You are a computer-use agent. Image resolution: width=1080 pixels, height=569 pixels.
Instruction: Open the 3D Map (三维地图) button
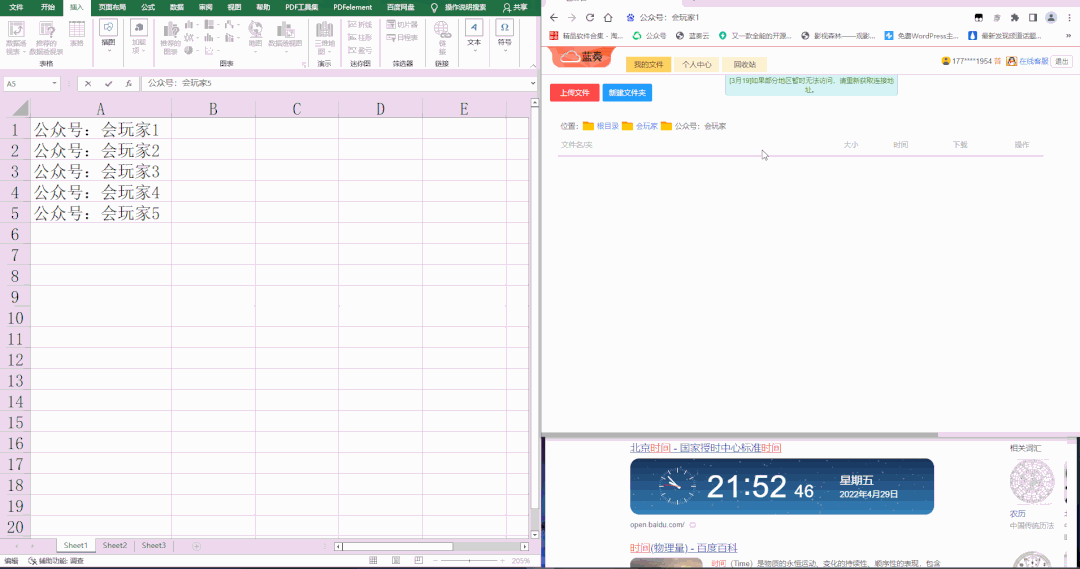324,38
